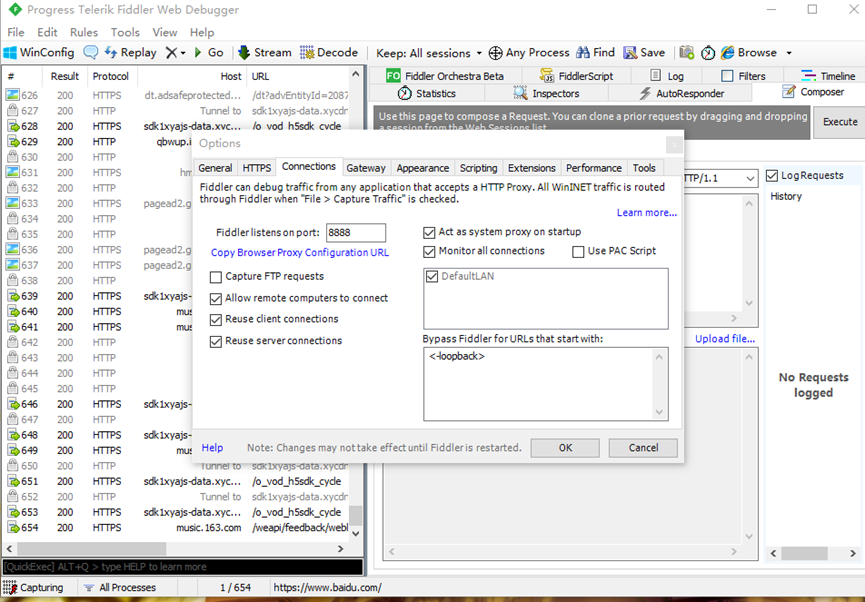Open the Inspectors tab
Screen dimensions: 865x602
(x=546, y=93)
